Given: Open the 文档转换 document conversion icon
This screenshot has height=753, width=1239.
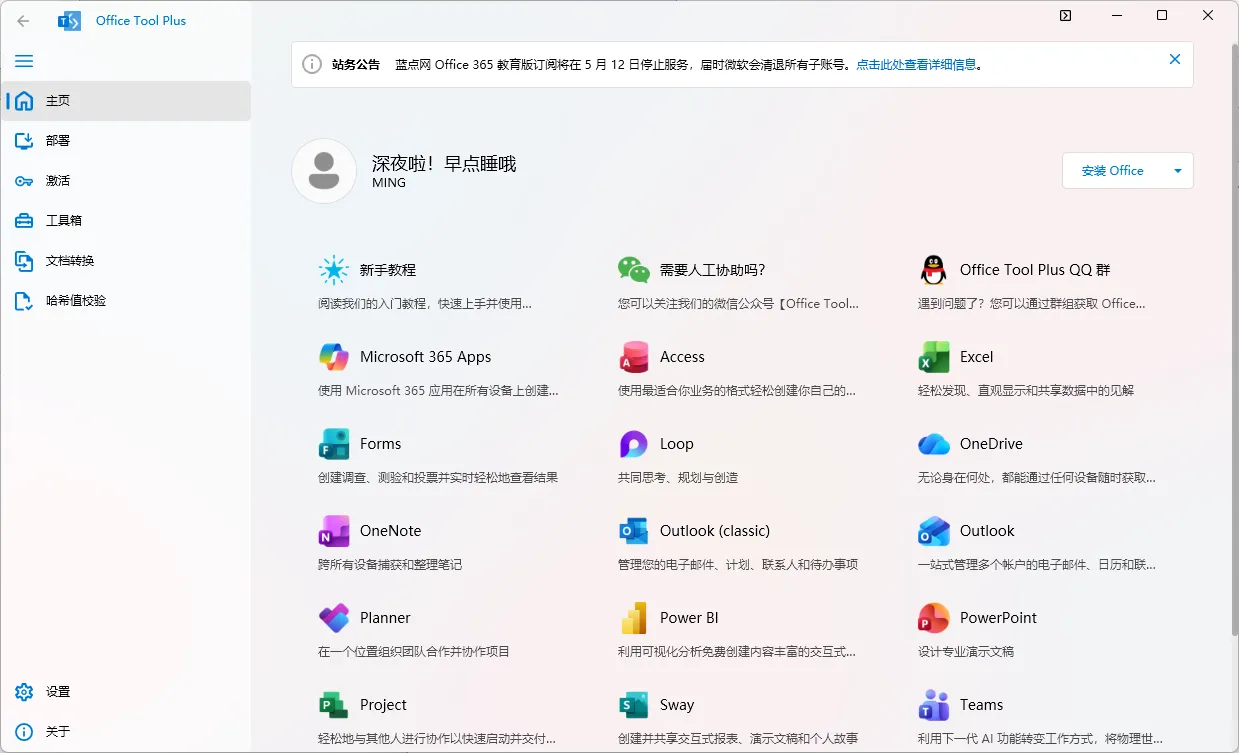Looking at the screenshot, I should point(24,260).
